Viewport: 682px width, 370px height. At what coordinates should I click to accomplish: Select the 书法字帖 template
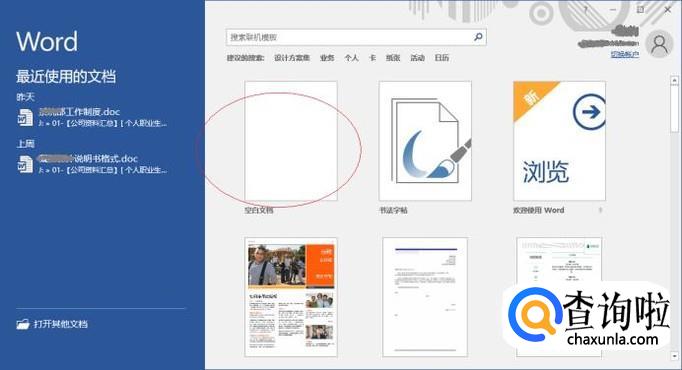point(425,141)
